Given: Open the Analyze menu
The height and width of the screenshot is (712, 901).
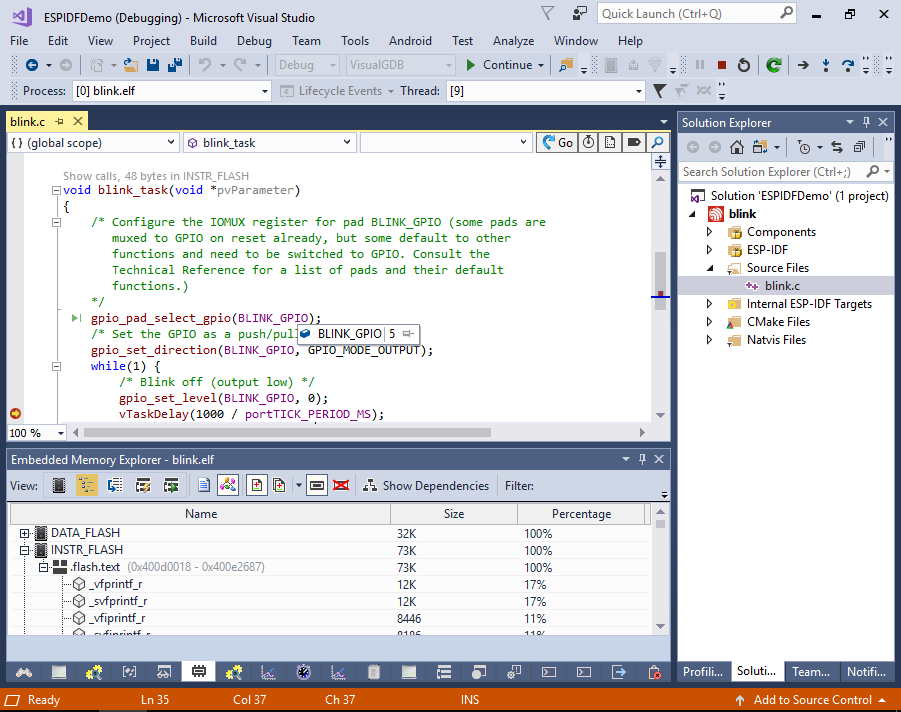Looking at the screenshot, I should [x=513, y=41].
